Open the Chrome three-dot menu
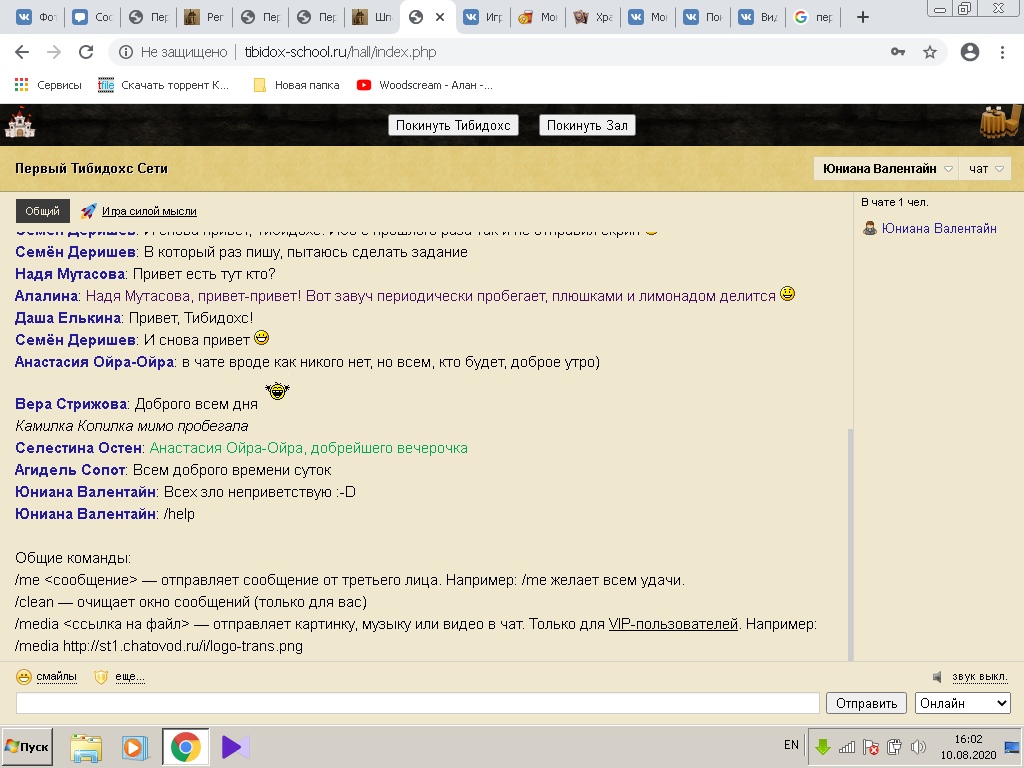The height and width of the screenshot is (768, 1024). pos(1002,52)
